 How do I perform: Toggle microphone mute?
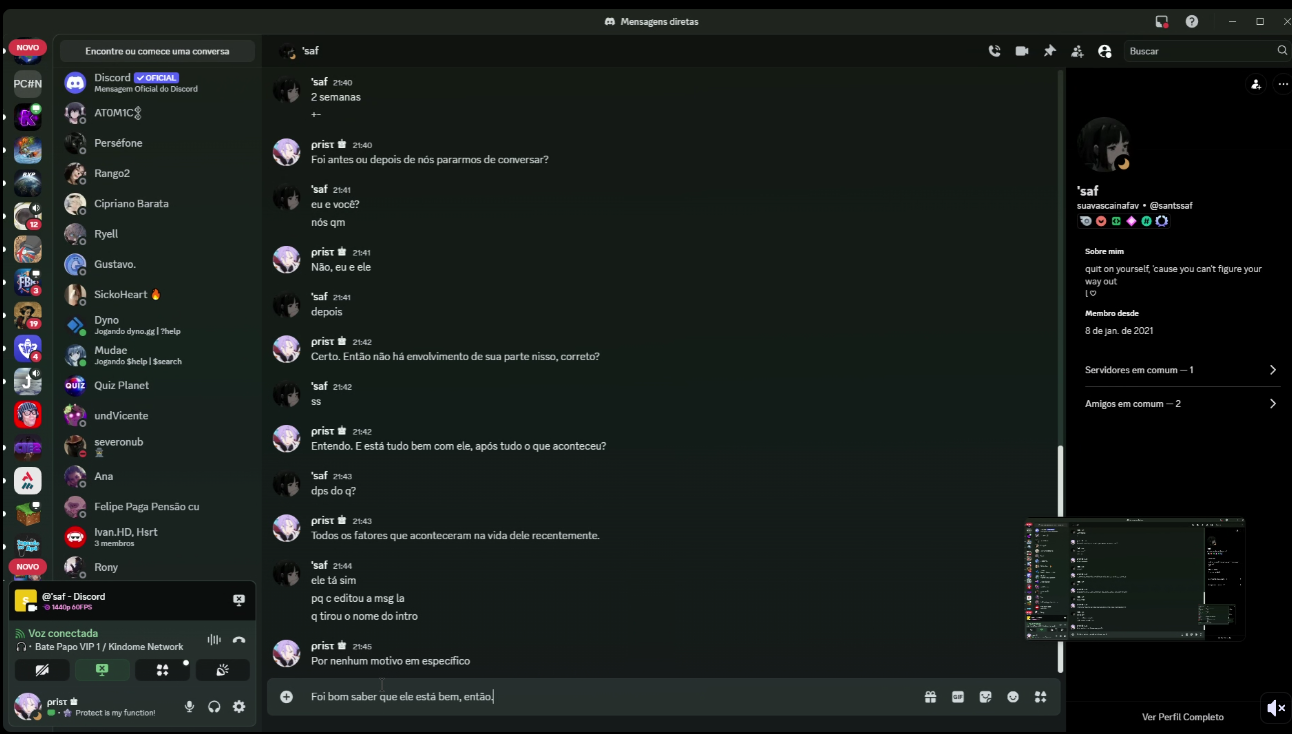point(189,707)
